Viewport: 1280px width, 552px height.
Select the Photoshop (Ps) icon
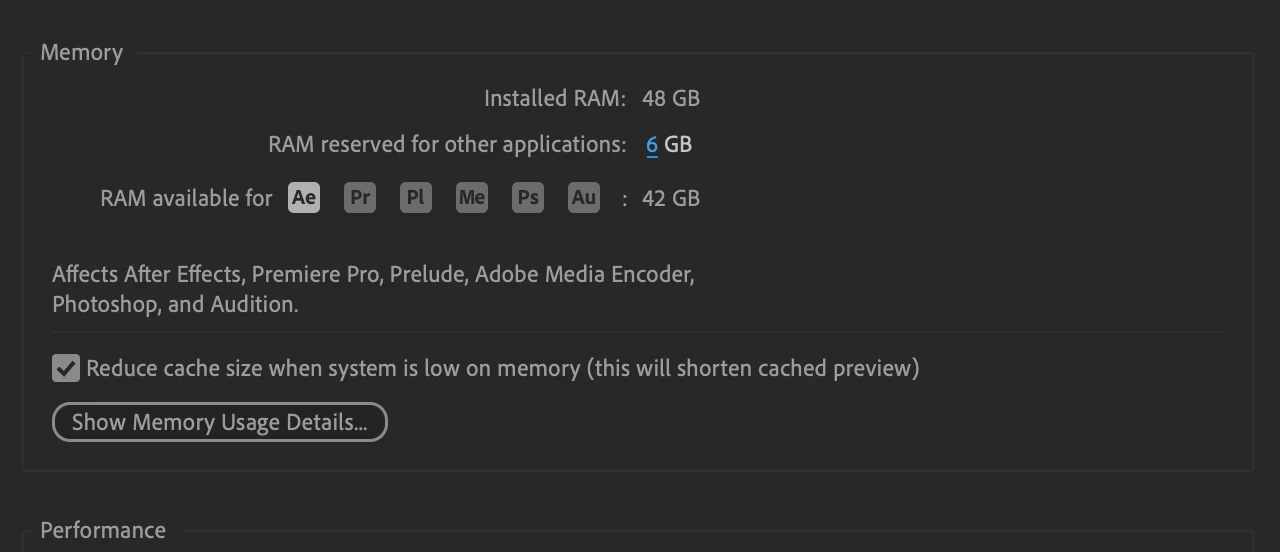point(528,197)
